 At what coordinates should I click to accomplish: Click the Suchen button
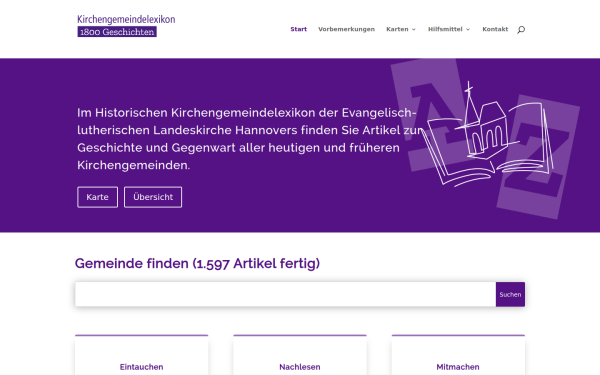[x=510, y=294]
